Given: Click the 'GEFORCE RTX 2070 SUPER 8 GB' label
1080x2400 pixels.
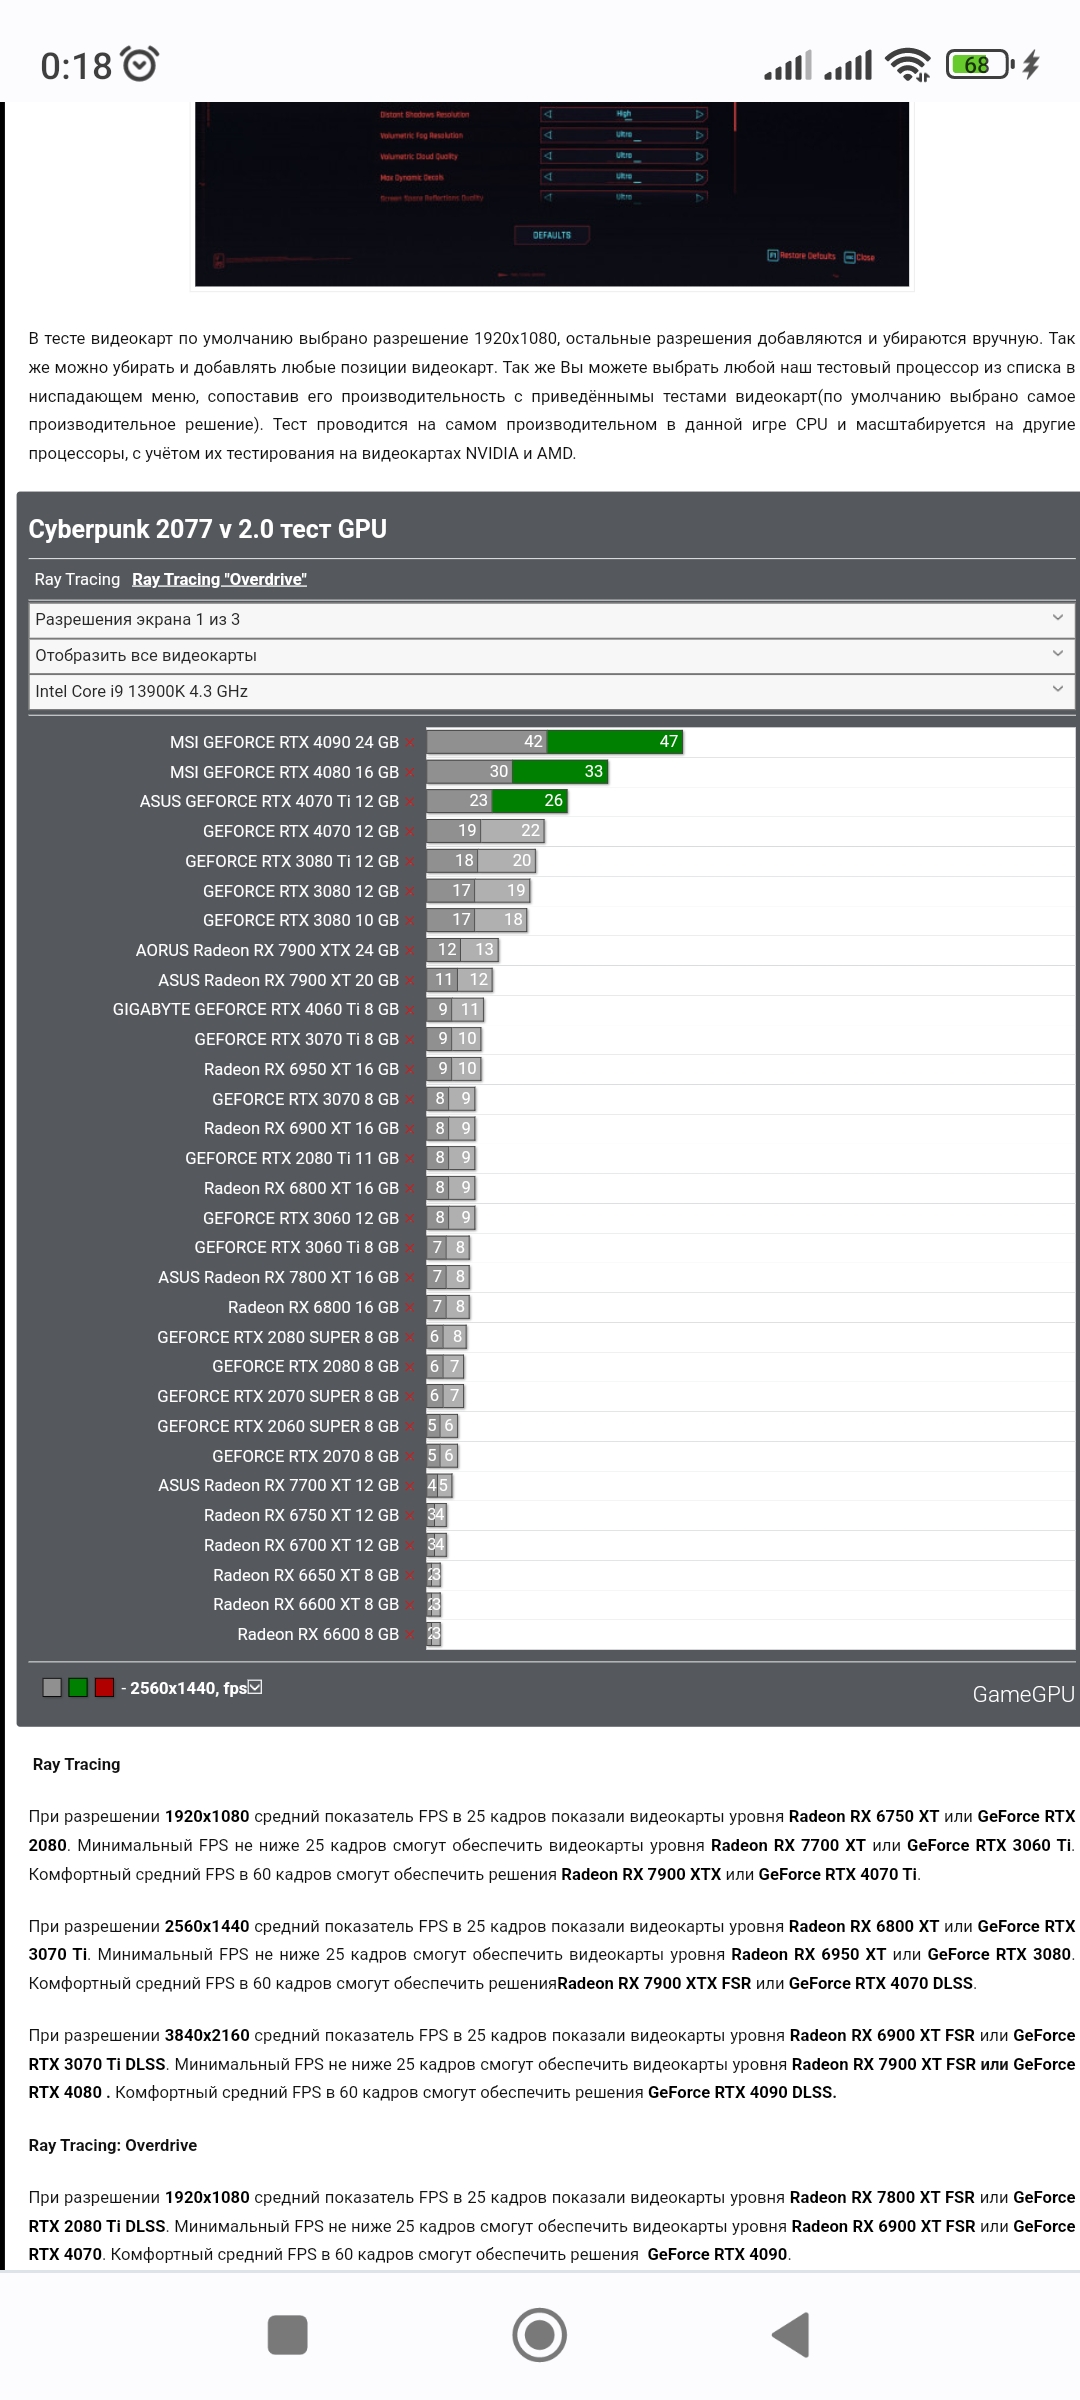Looking at the screenshot, I should [278, 1397].
